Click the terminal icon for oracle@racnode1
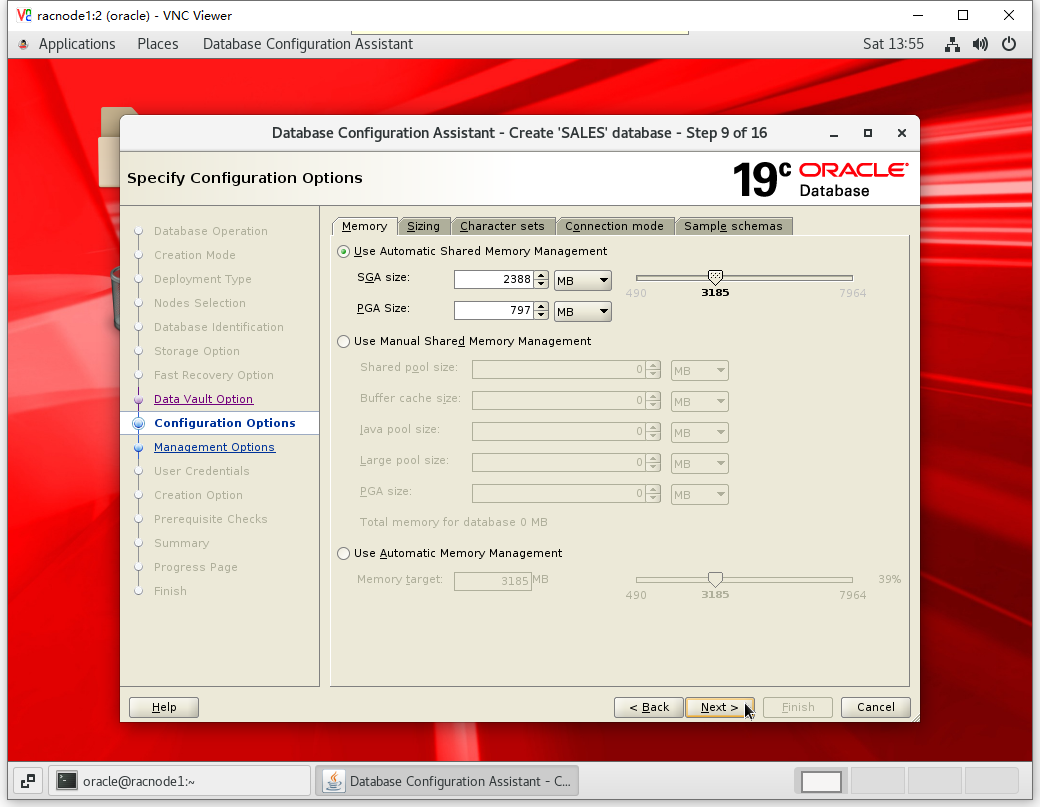 tap(67, 781)
